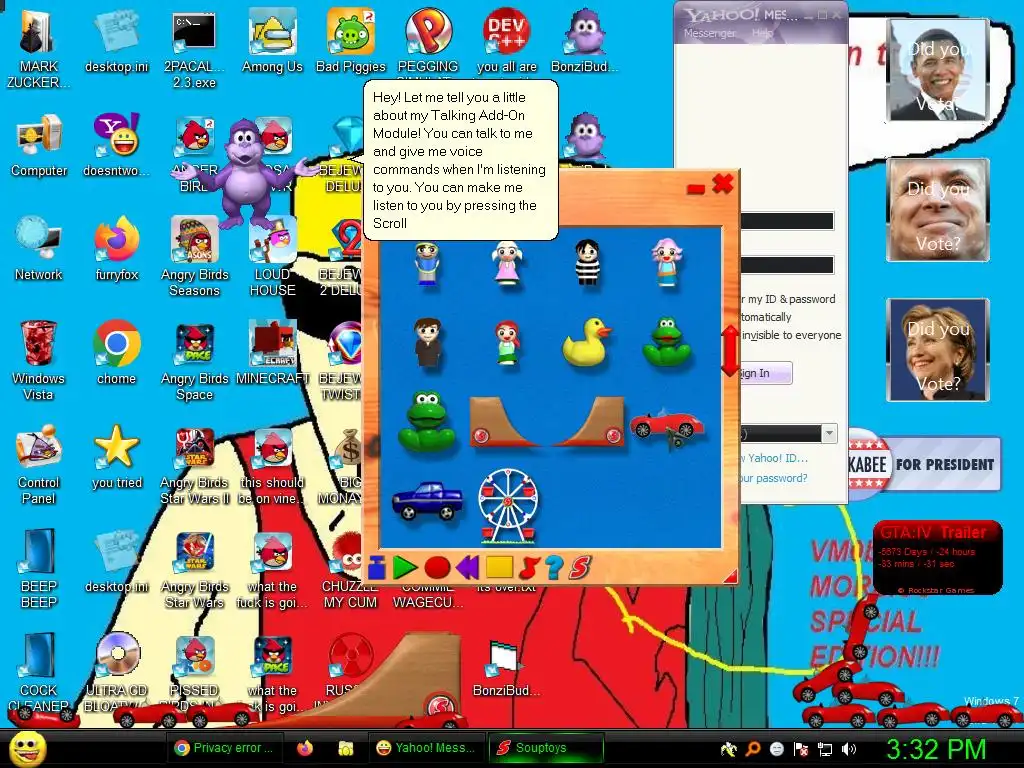Select the Bad Piggies desktop icon
1024x768 pixels.
click(351, 41)
